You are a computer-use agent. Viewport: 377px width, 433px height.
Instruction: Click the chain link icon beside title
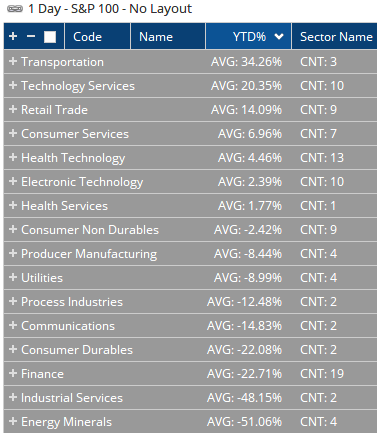15,9
